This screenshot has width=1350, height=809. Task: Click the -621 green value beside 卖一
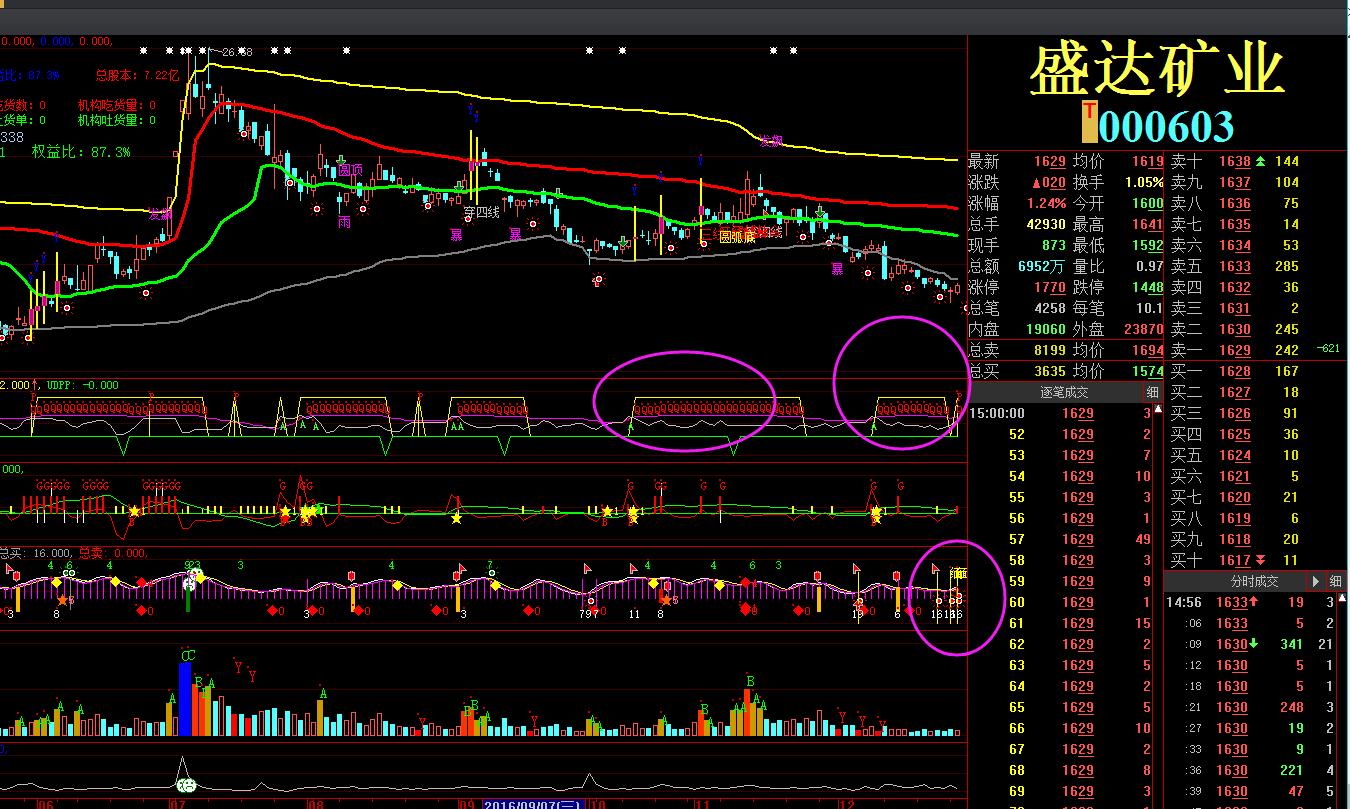[1329, 349]
